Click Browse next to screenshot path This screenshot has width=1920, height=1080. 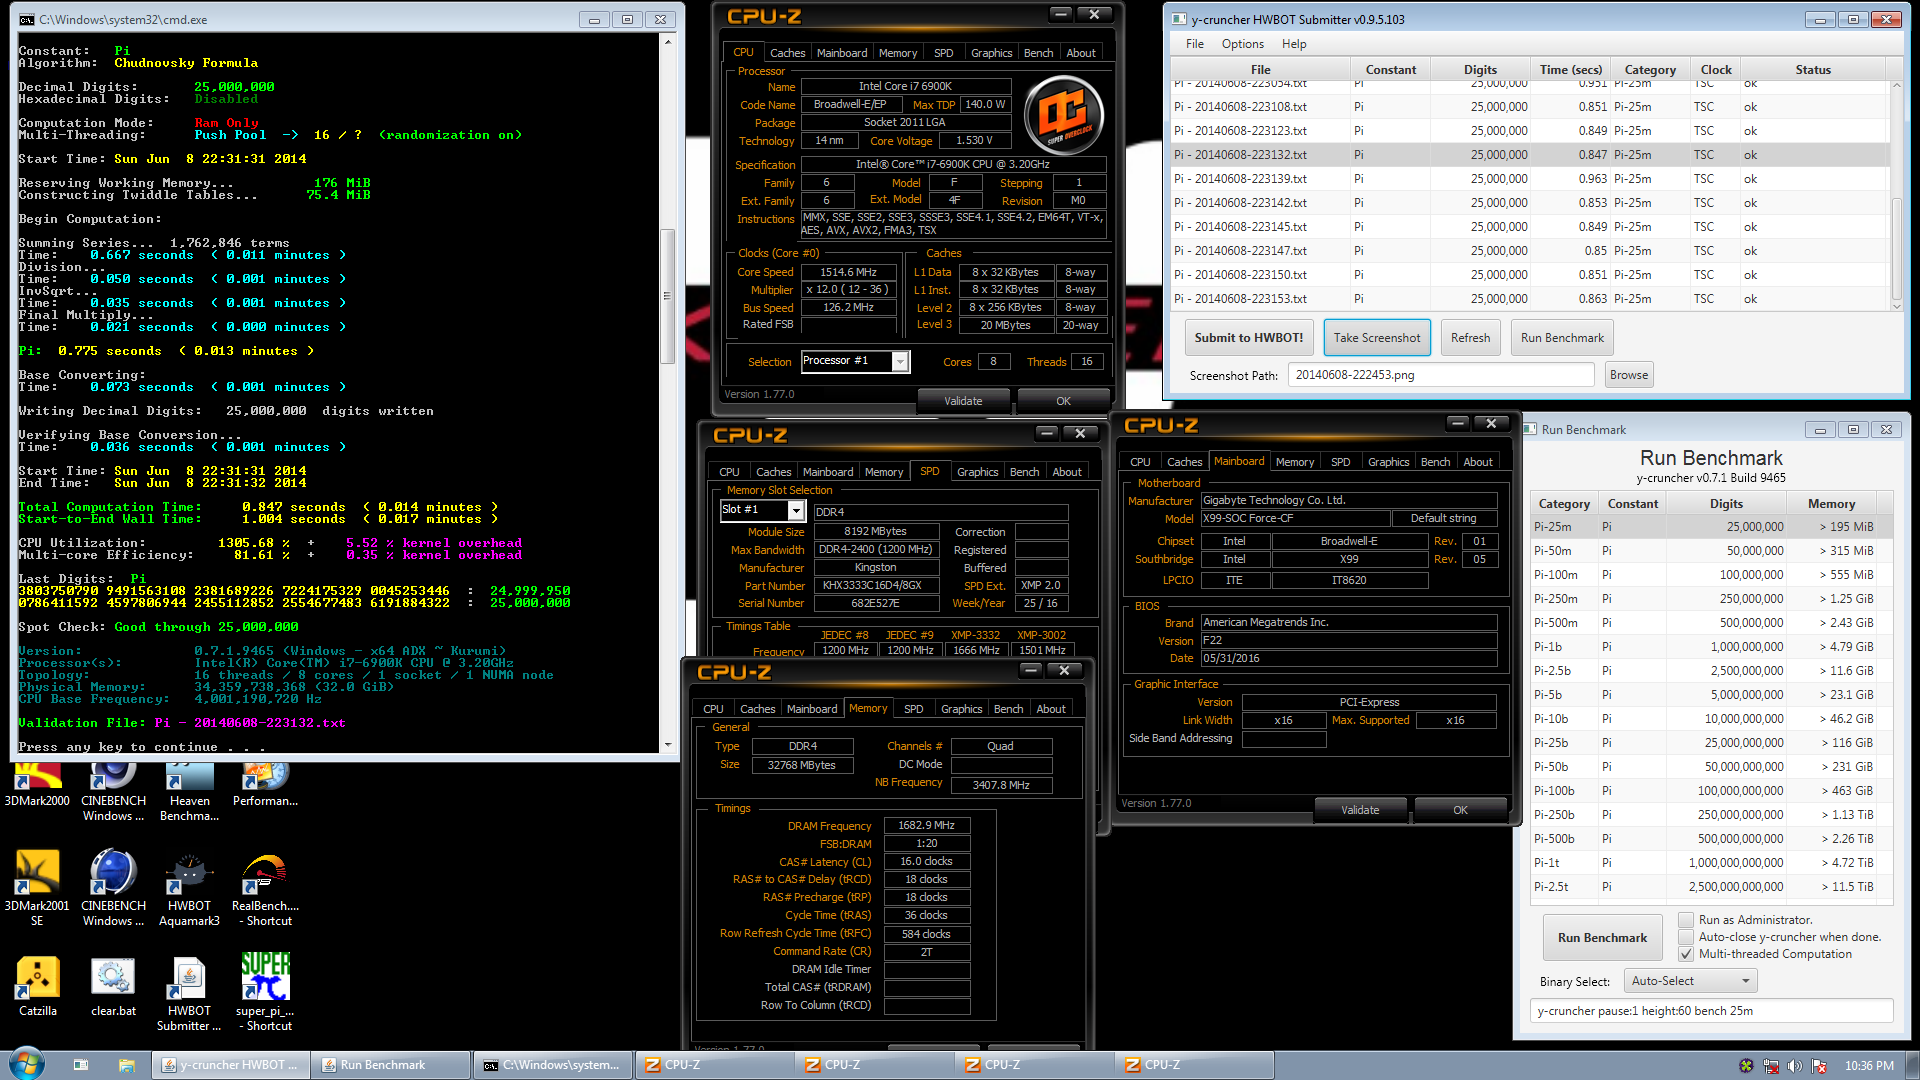pyautogui.click(x=1628, y=375)
